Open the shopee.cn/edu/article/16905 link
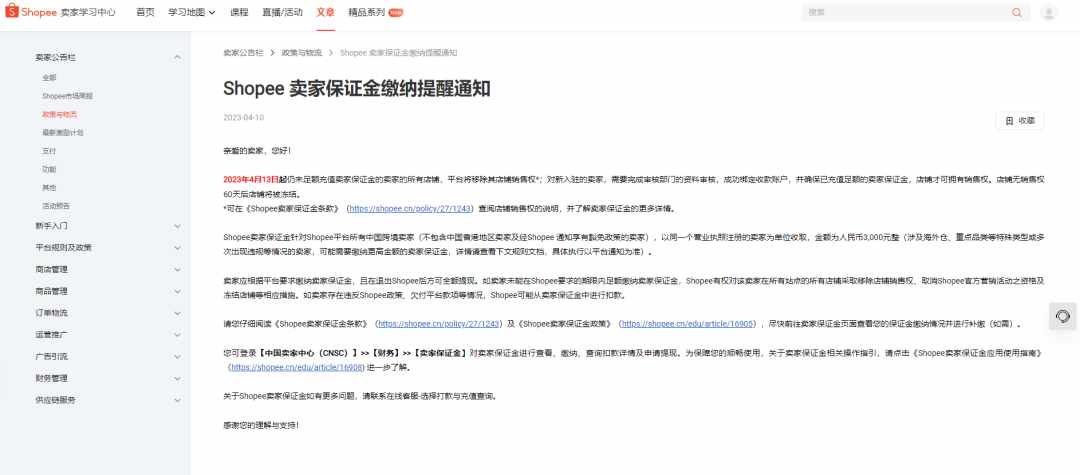This screenshot has height=475, width=1080. pos(688,323)
